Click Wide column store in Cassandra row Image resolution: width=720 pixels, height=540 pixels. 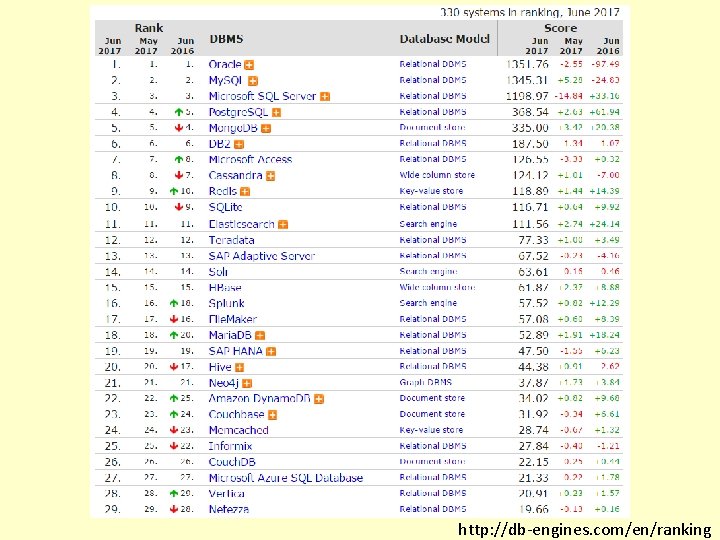(437, 175)
